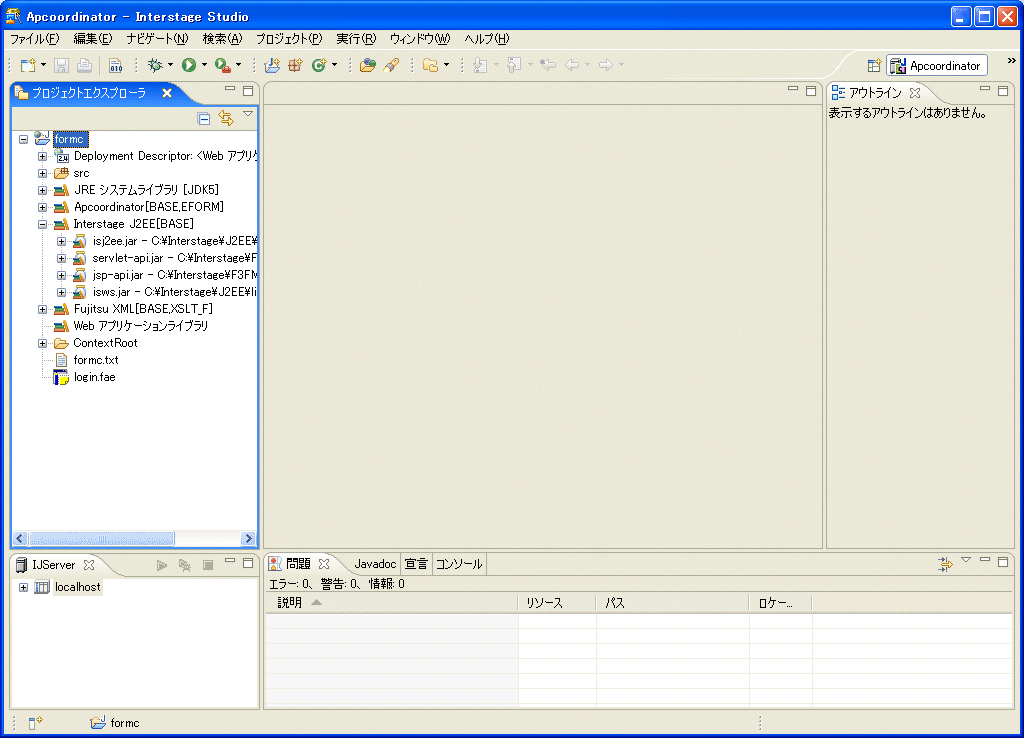1024x738 pixels.
Task: Expand Fujitsu XML[BASE,XSLT_F] node
Action: [42, 309]
